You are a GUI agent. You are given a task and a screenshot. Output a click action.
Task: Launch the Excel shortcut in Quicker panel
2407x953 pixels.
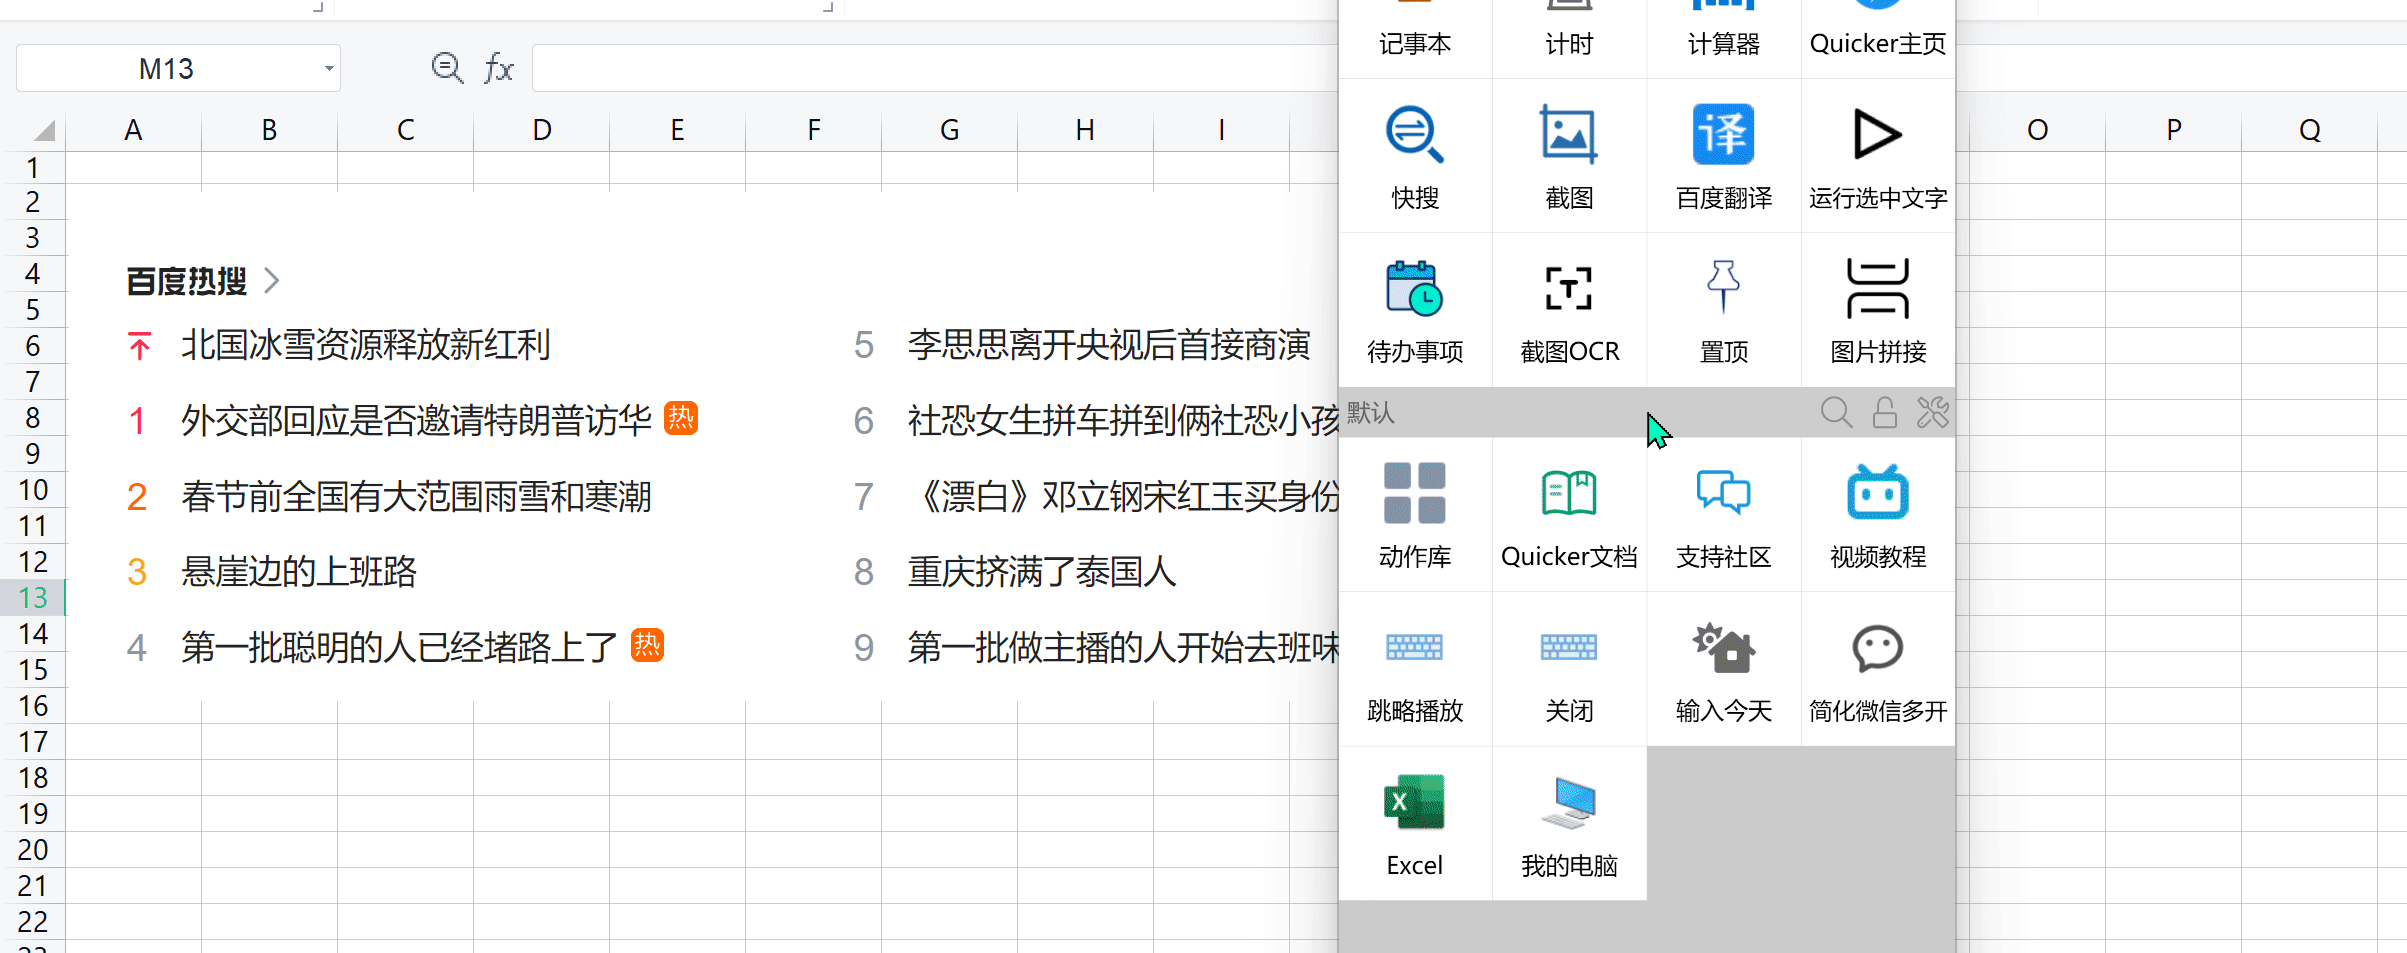1415,822
